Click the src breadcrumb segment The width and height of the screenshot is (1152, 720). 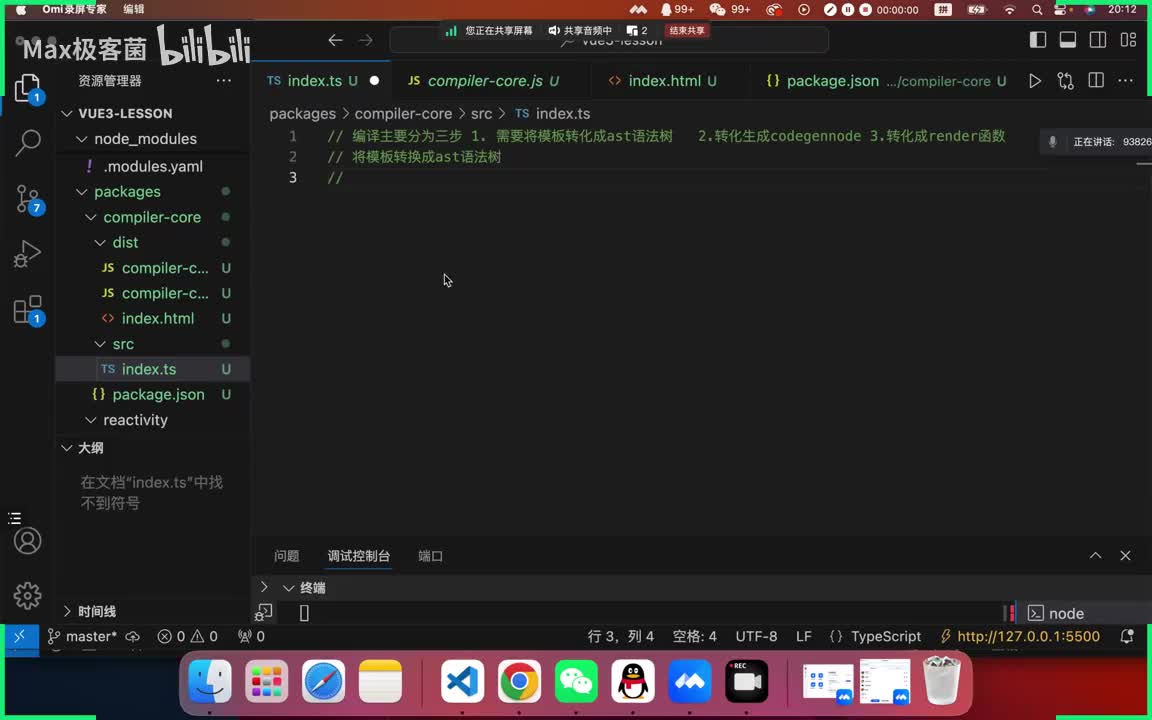(x=481, y=114)
